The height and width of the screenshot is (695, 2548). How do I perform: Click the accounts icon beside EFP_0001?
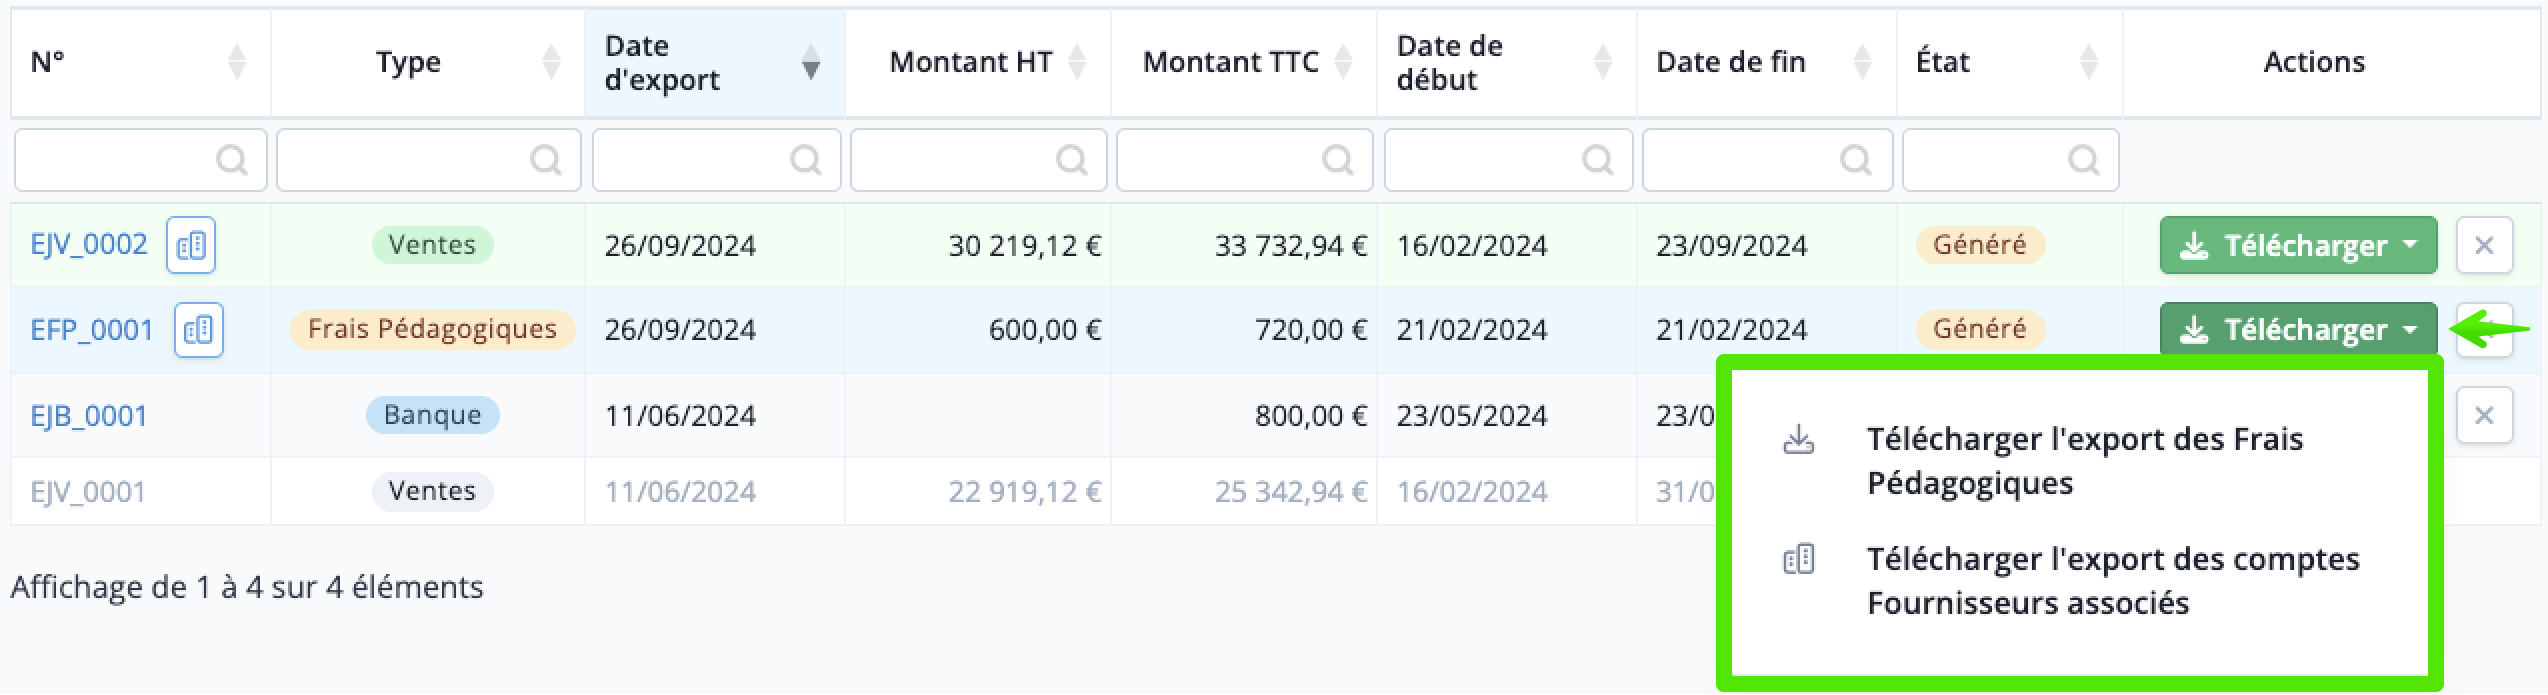click(x=199, y=330)
